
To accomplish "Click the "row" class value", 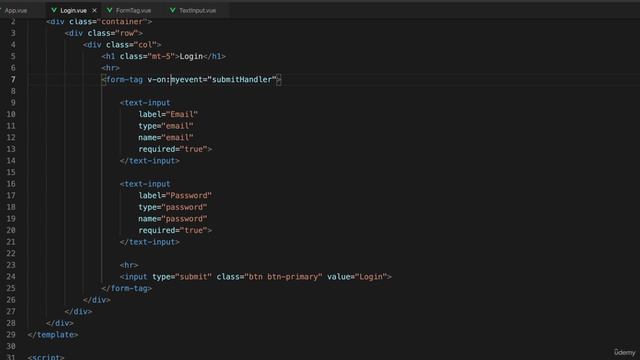I will 127,33.
